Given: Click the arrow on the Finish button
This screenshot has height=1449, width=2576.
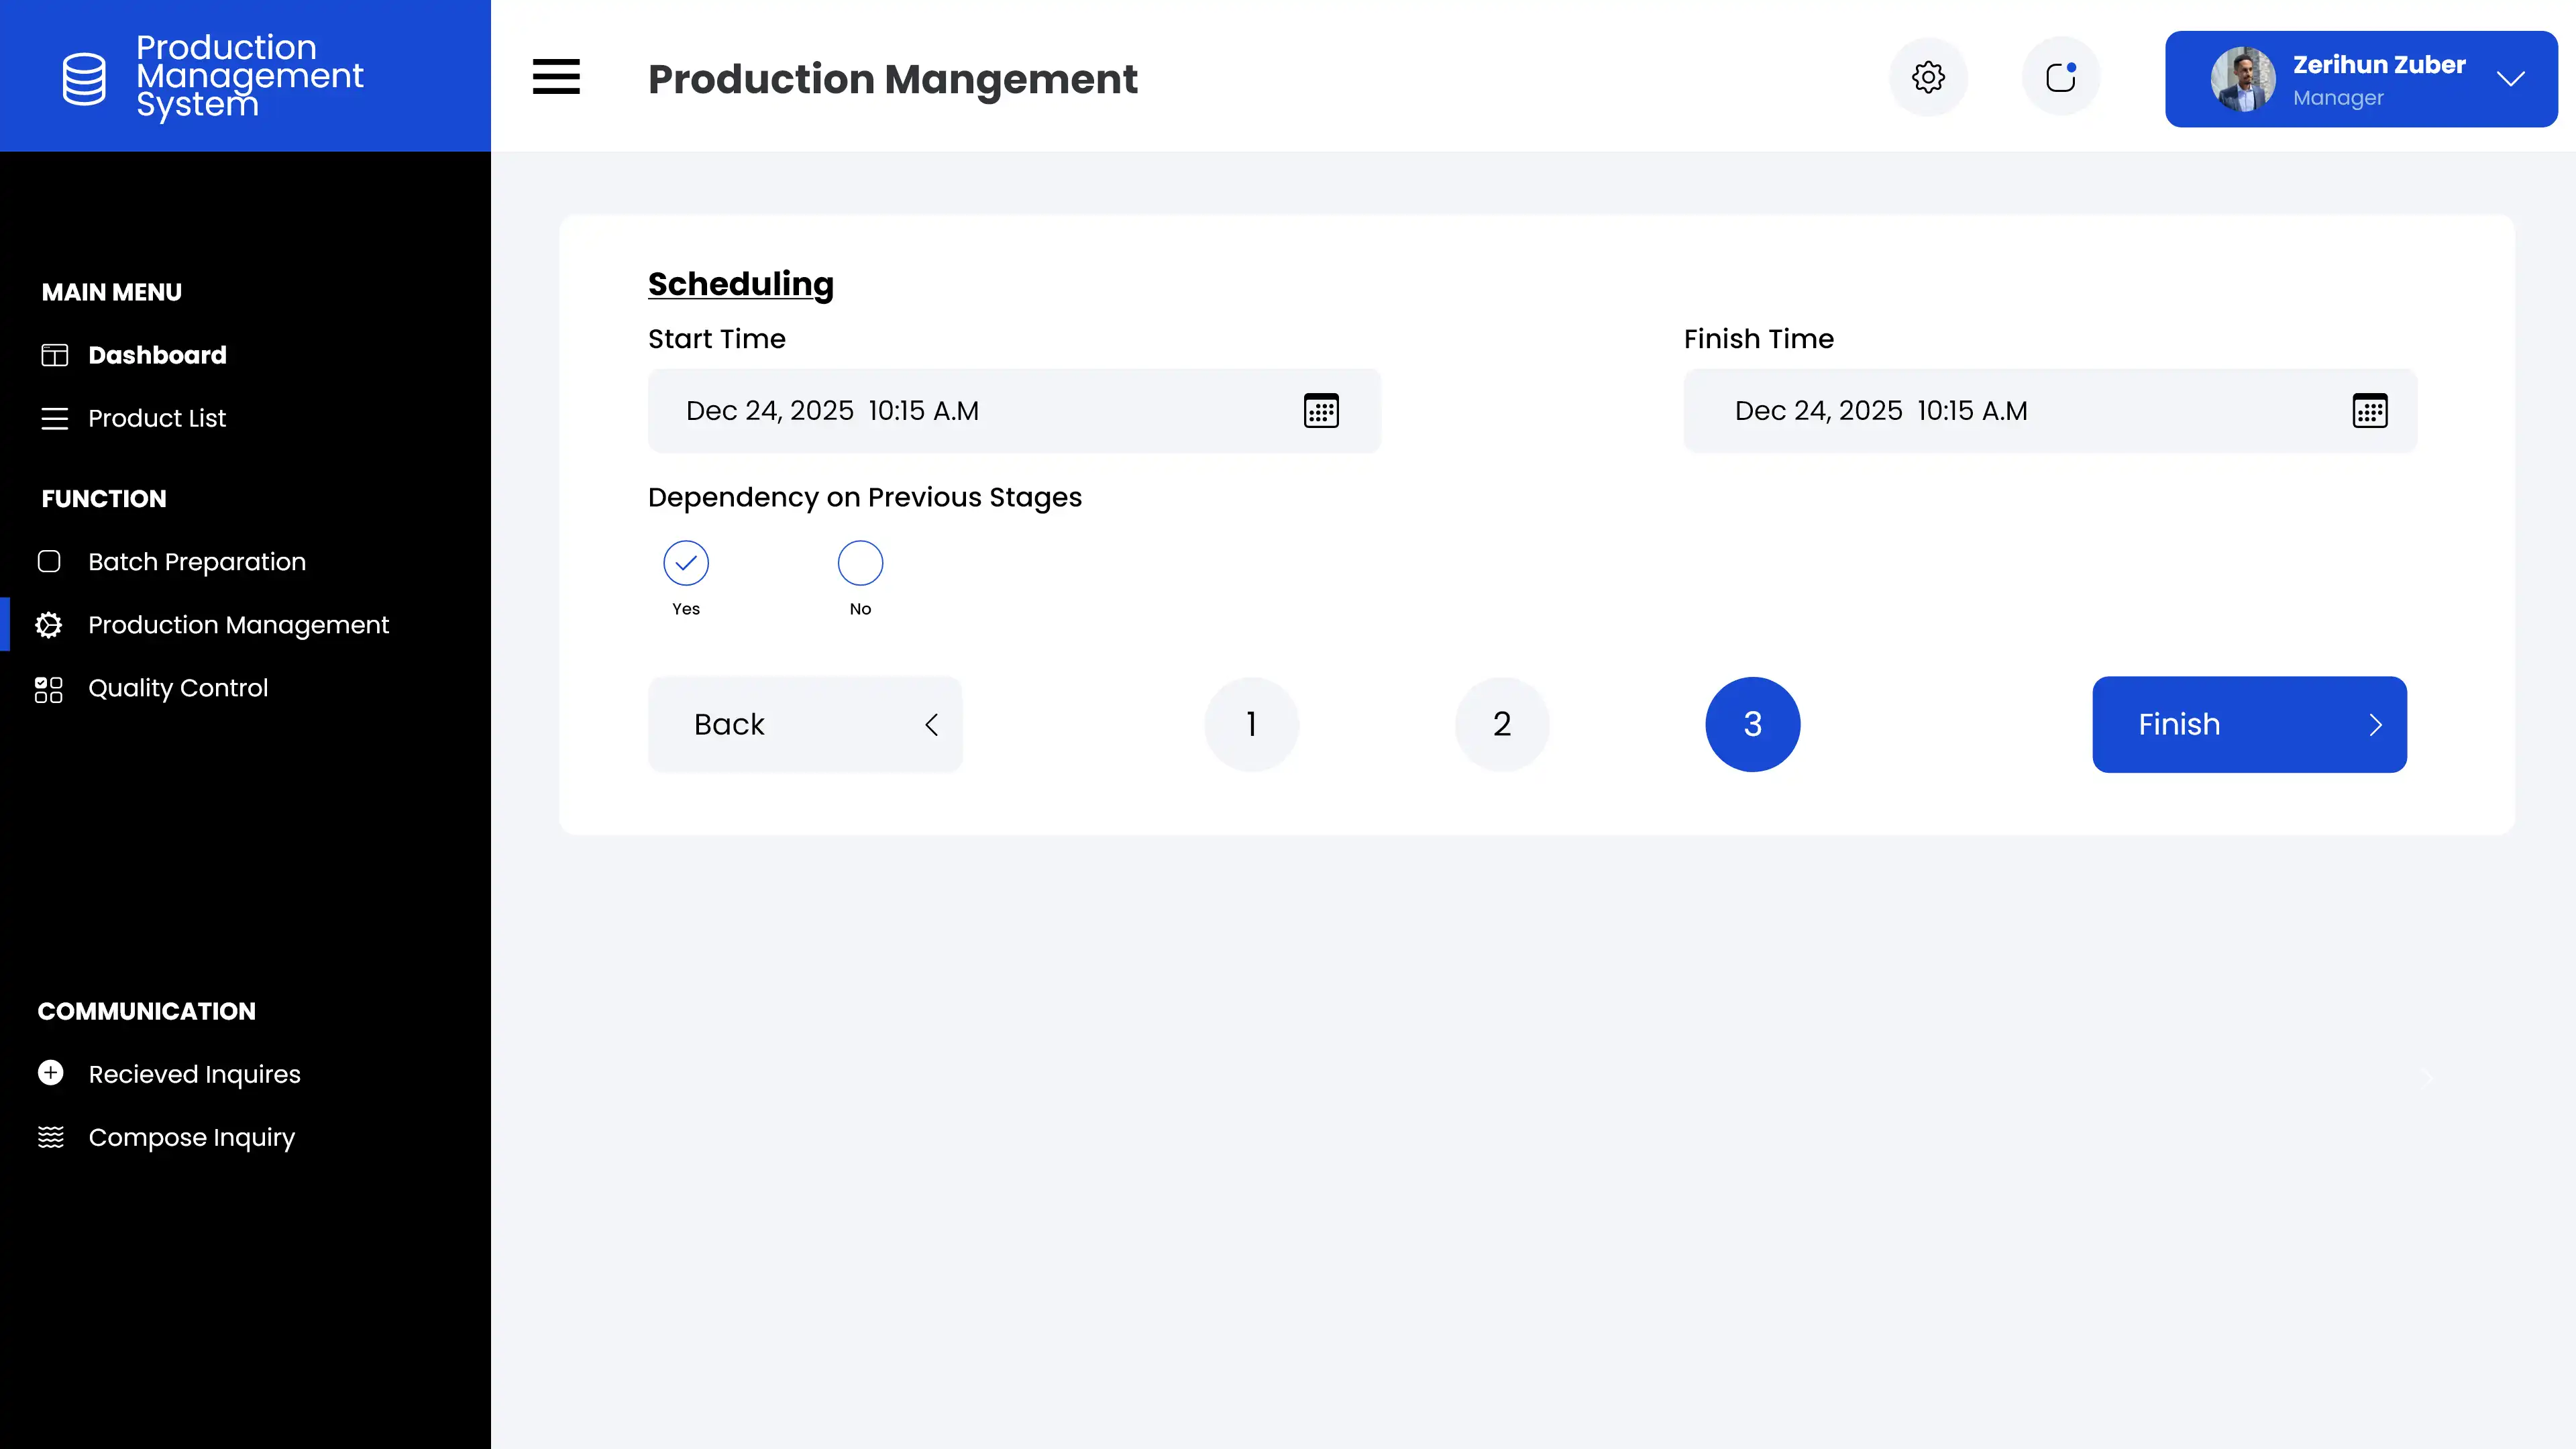Looking at the screenshot, I should point(2376,725).
